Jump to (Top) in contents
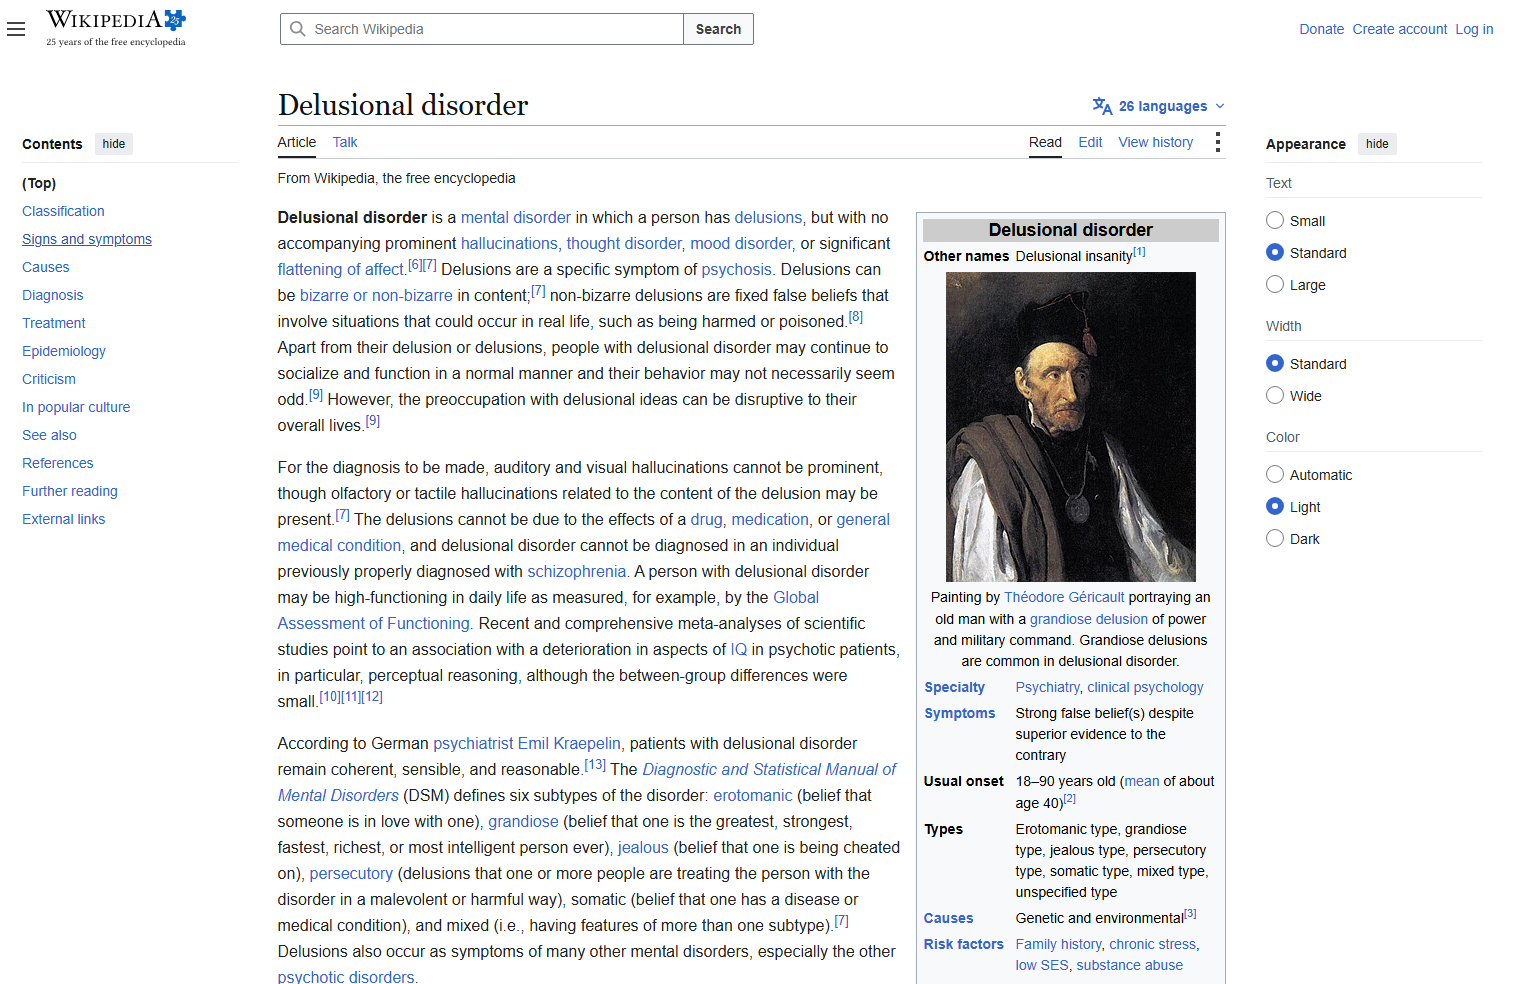1534x984 pixels. [x=39, y=183]
